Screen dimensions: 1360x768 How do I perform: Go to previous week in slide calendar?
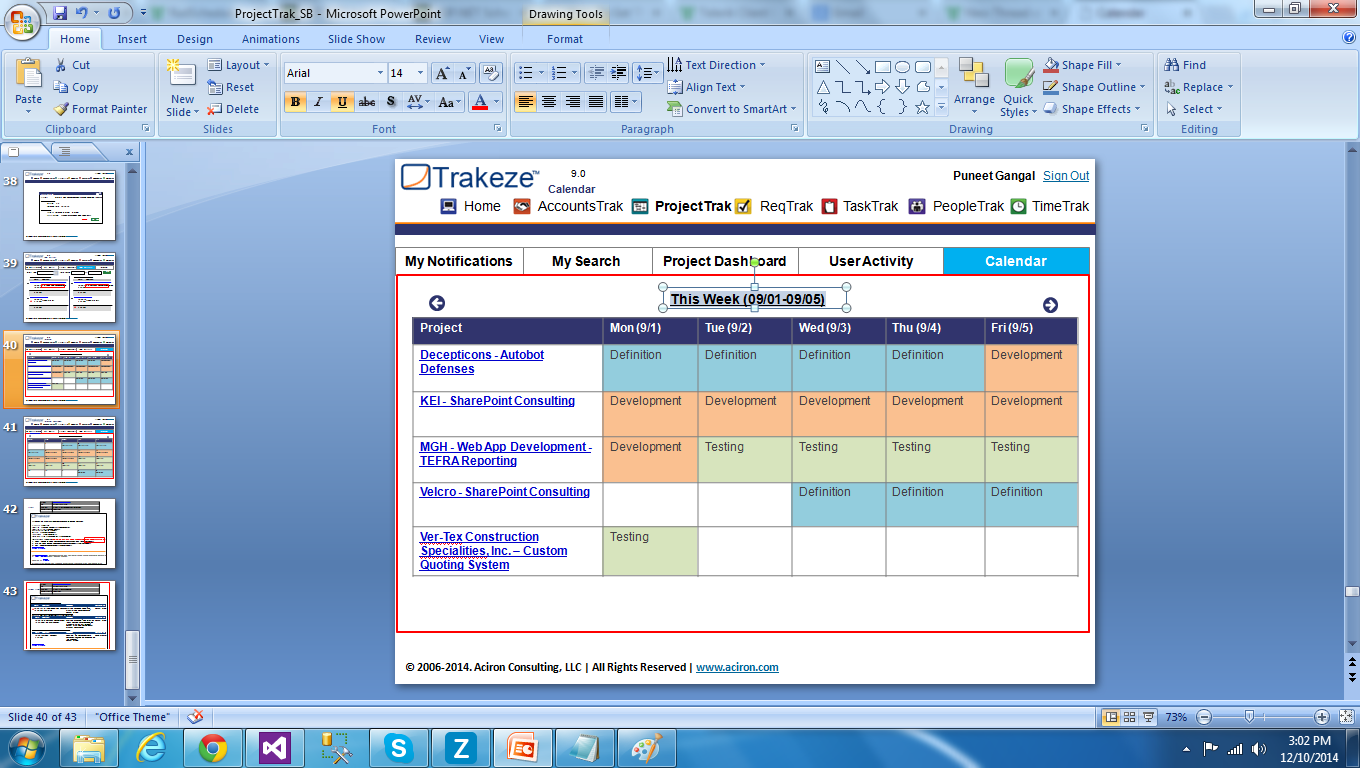click(x=437, y=303)
